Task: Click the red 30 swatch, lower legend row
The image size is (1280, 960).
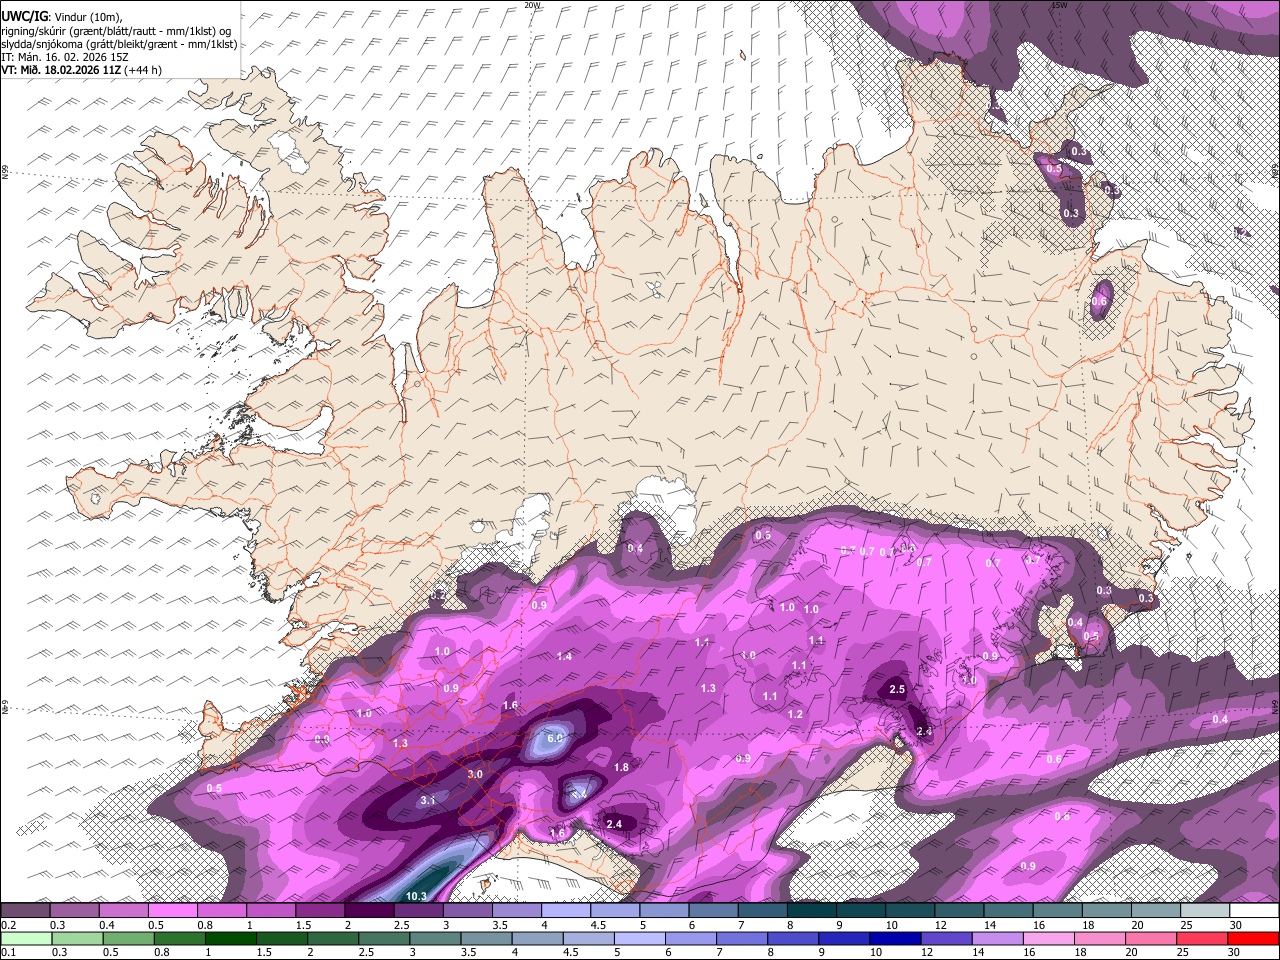Action: [1253, 939]
